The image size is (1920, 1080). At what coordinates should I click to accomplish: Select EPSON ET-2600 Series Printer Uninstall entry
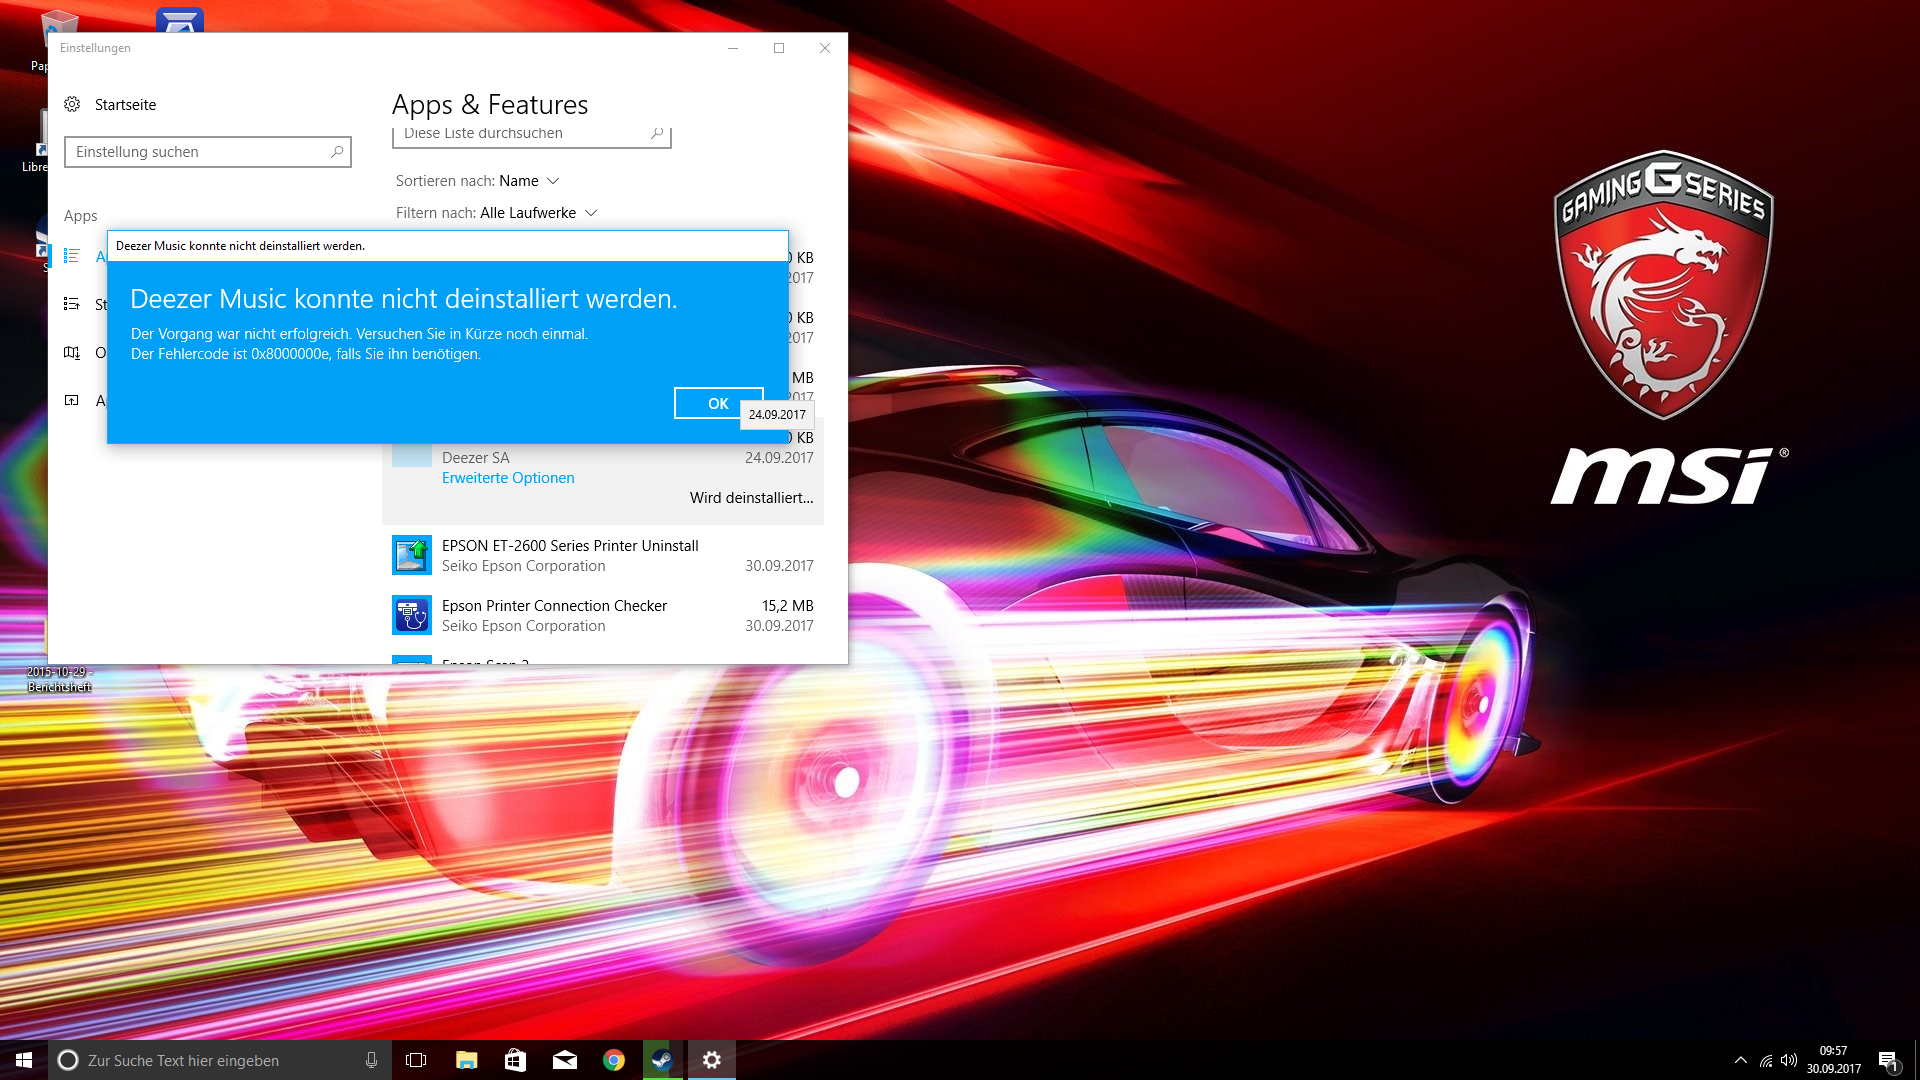point(570,546)
